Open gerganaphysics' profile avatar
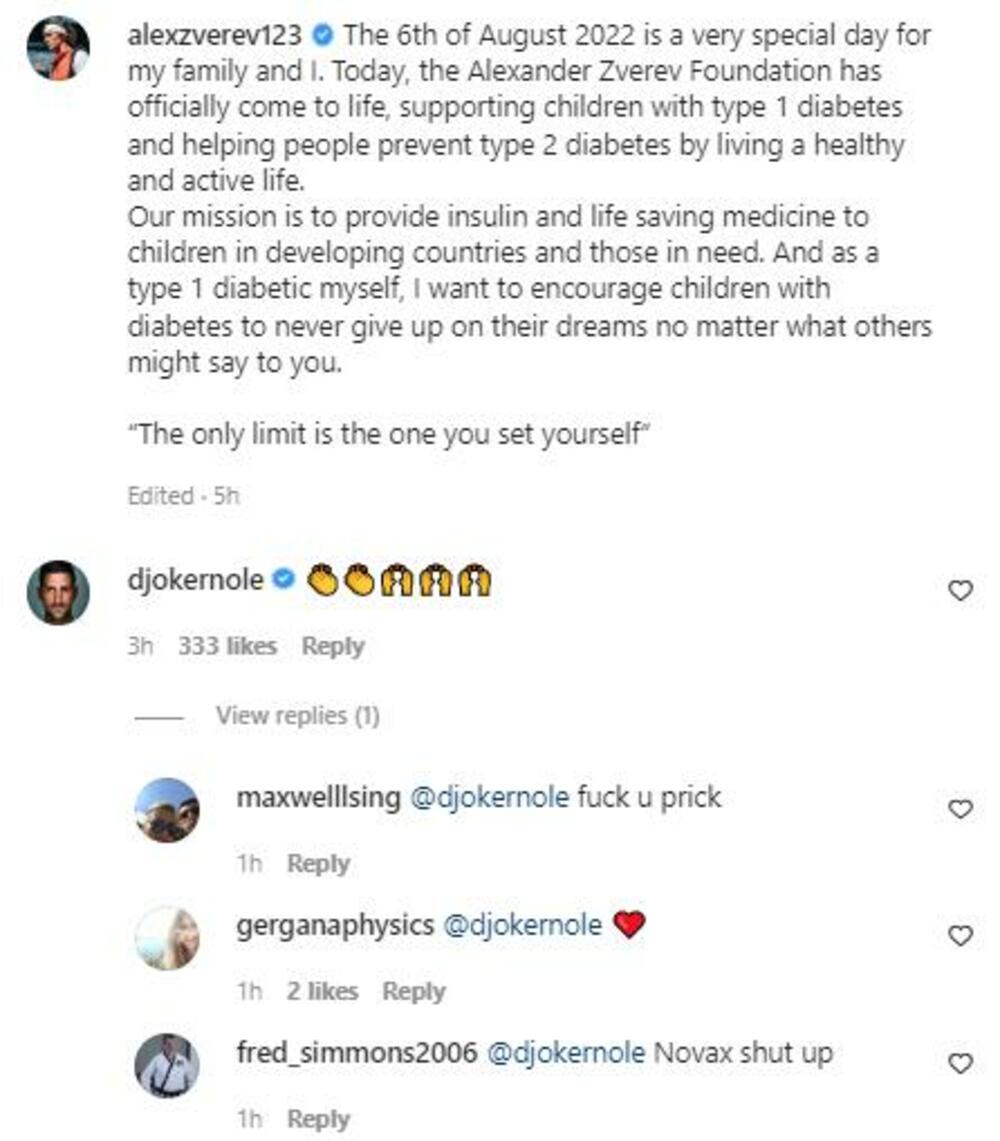Viewport: 1000px width, 1141px height. (x=167, y=938)
